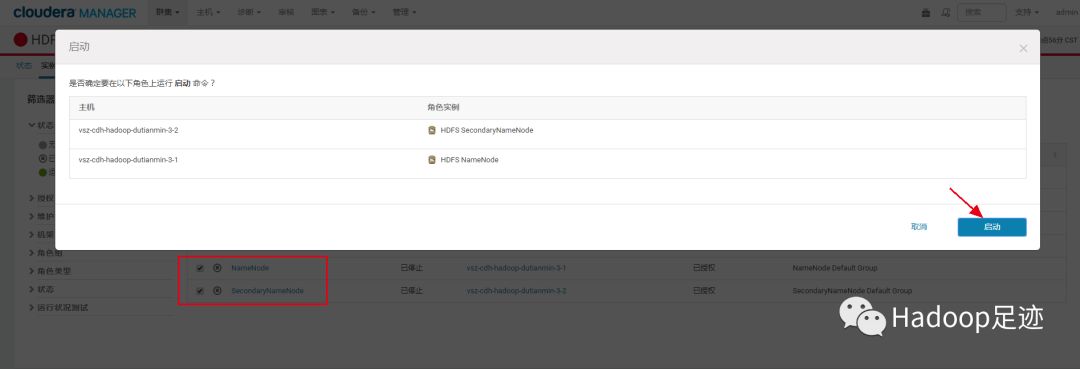Click 已授权 cell in SecondaryNameNode row
Image resolution: width=1080 pixels, height=369 pixels.
click(704, 291)
